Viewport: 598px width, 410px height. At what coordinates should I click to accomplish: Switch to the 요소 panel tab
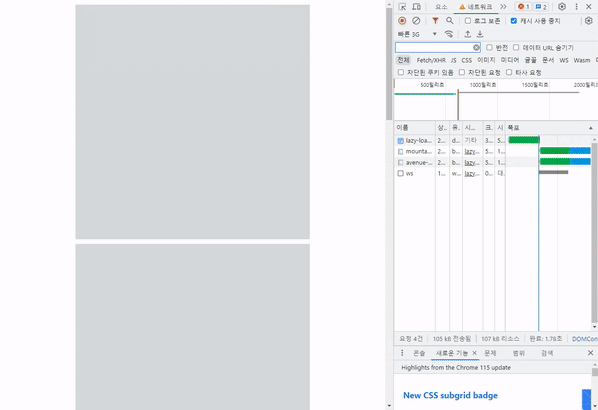coord(441,7)
